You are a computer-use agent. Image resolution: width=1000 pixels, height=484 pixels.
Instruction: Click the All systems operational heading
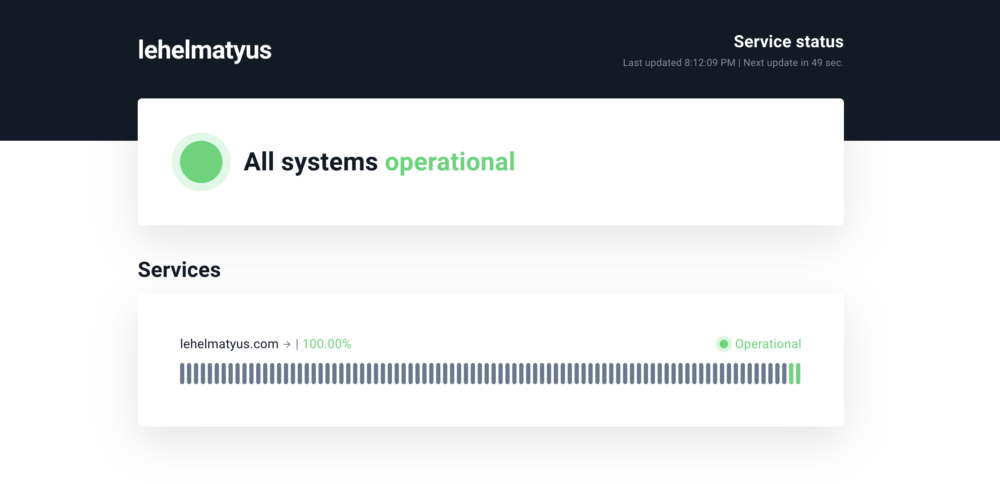click(x=379, y=162)
